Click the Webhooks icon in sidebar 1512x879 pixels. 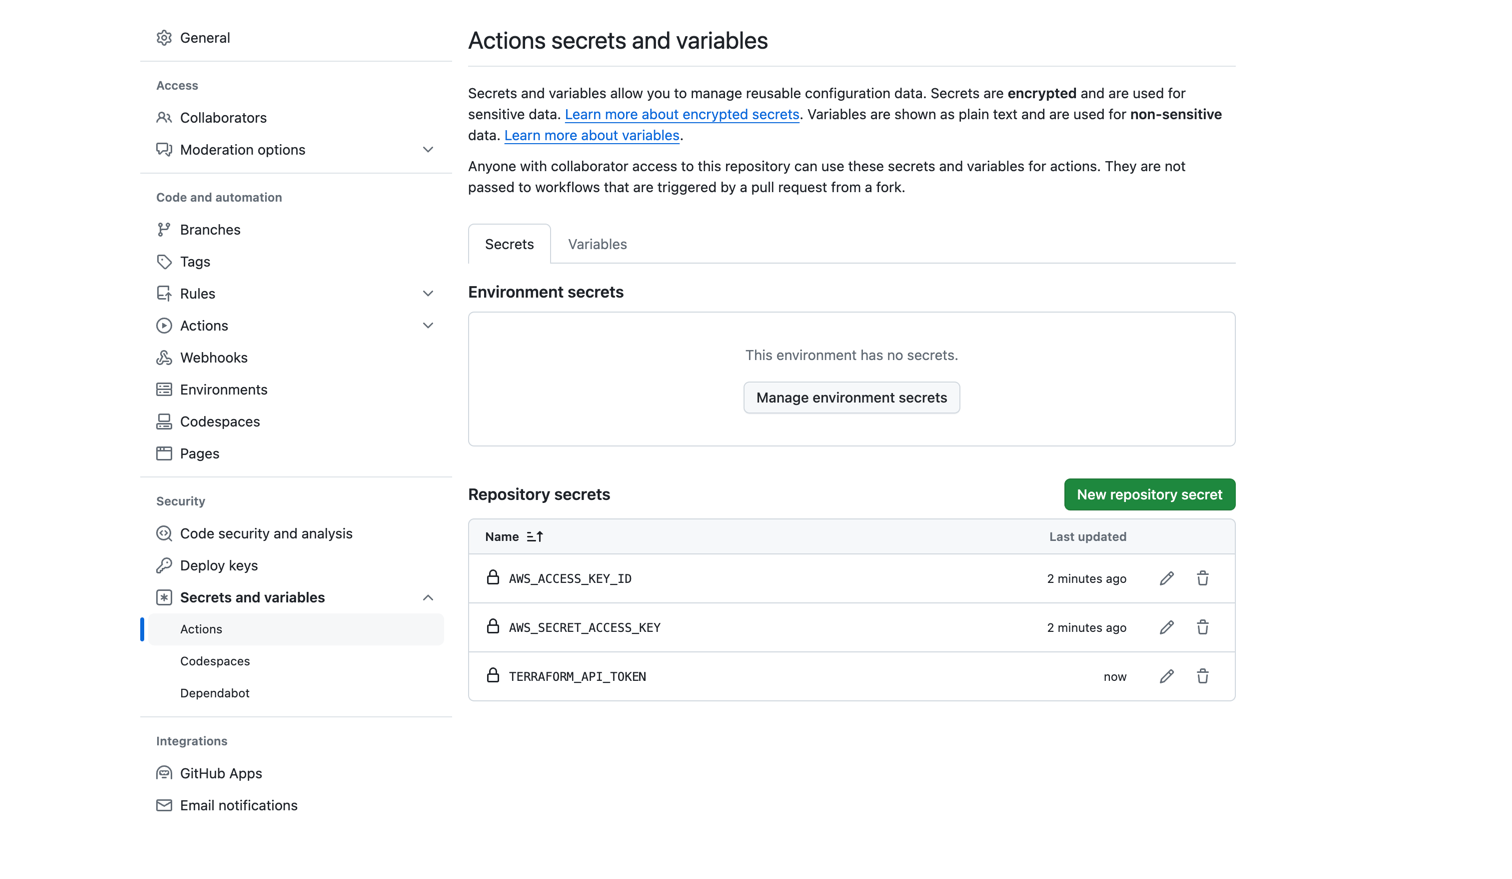tap(164, 358)
